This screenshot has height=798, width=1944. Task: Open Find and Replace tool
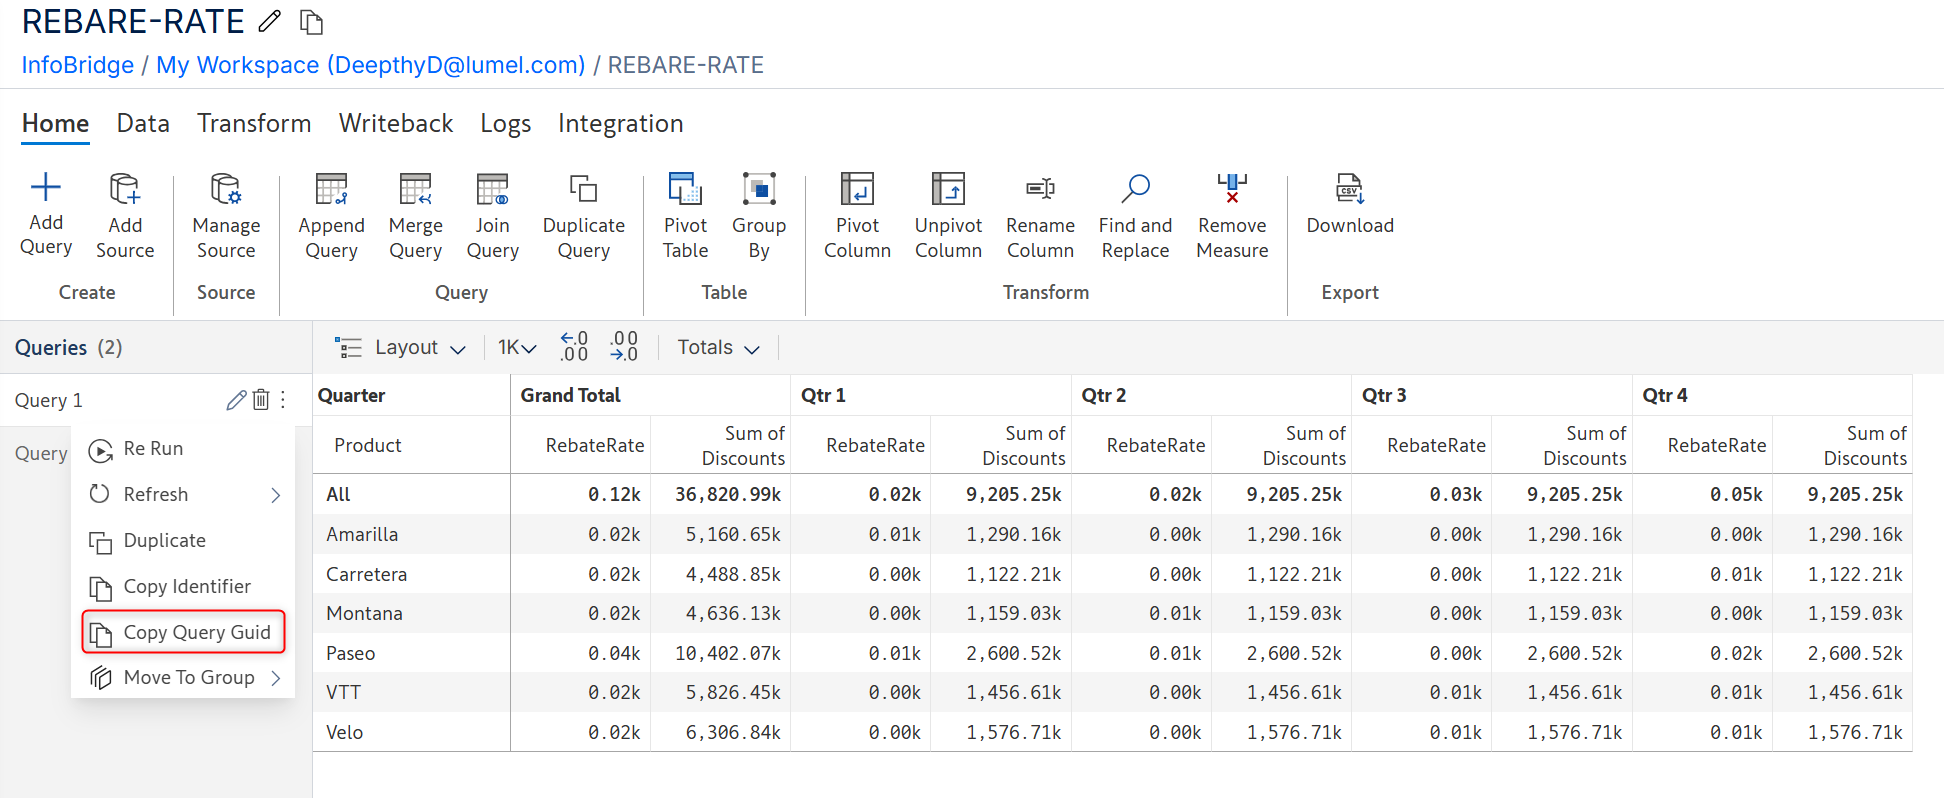click(1135, 189)
